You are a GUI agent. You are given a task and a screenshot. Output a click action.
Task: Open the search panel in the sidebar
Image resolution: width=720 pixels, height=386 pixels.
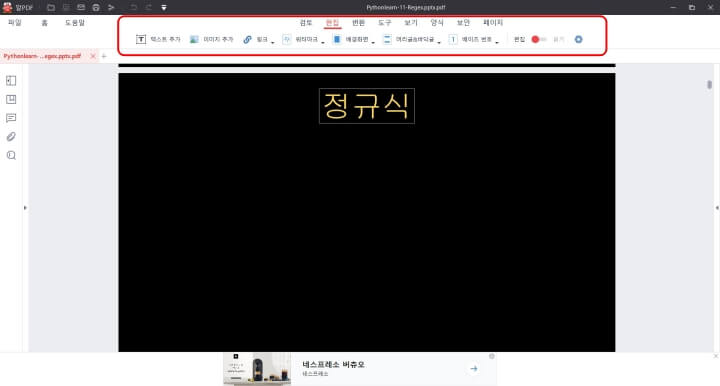(11, 155)
